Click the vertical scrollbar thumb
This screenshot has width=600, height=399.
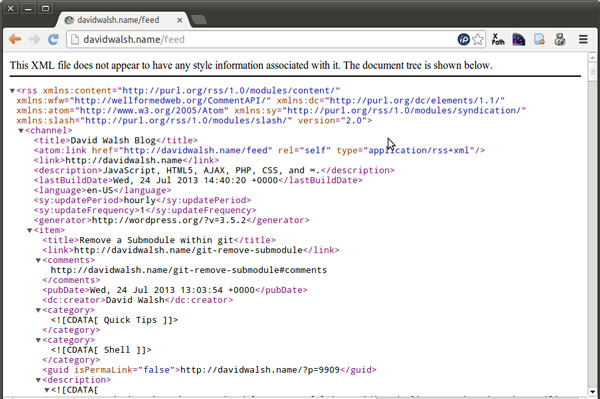tap(592, 72)
